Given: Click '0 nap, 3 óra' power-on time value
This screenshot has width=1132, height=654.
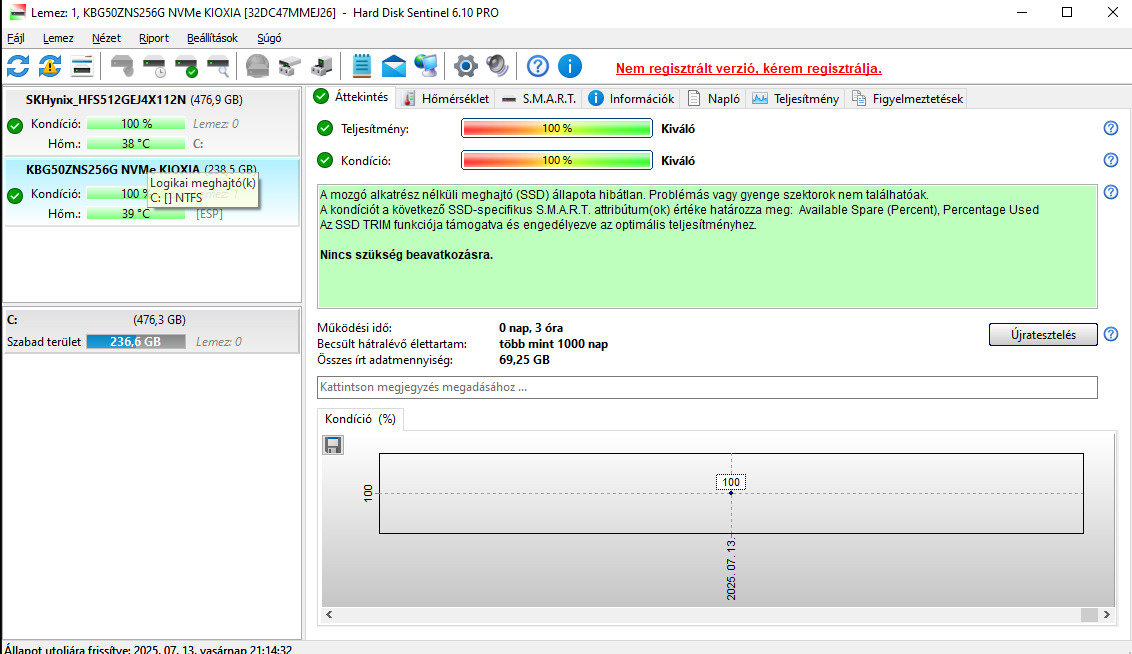Looking at the screenshot, I should pyautogui.click(x=531, y=328).
